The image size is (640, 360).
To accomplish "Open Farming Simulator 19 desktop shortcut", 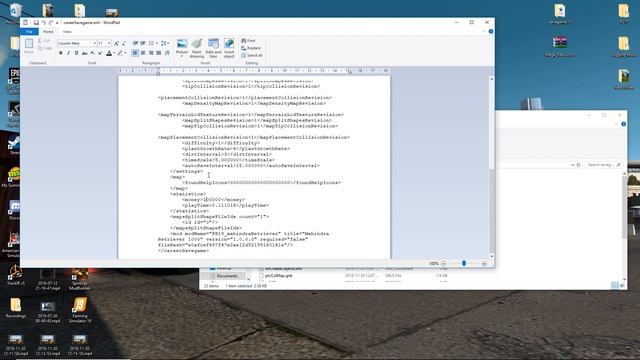I will [x=80, y=310].
